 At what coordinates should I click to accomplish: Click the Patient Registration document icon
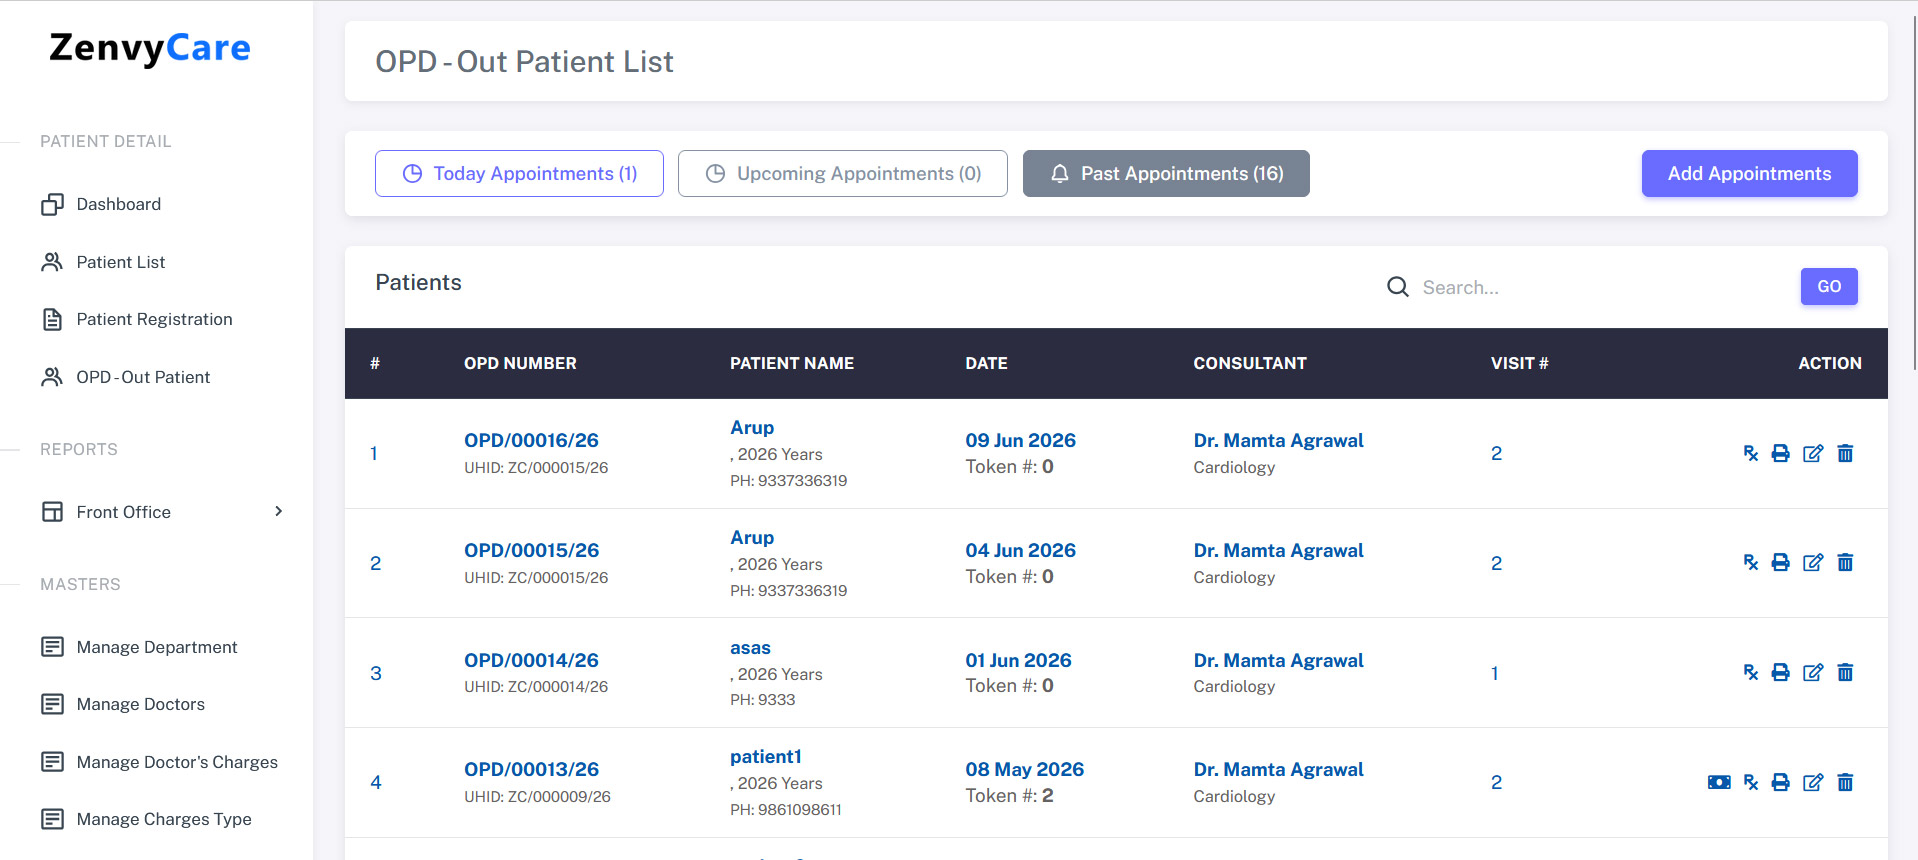click(x=52, y=319)
